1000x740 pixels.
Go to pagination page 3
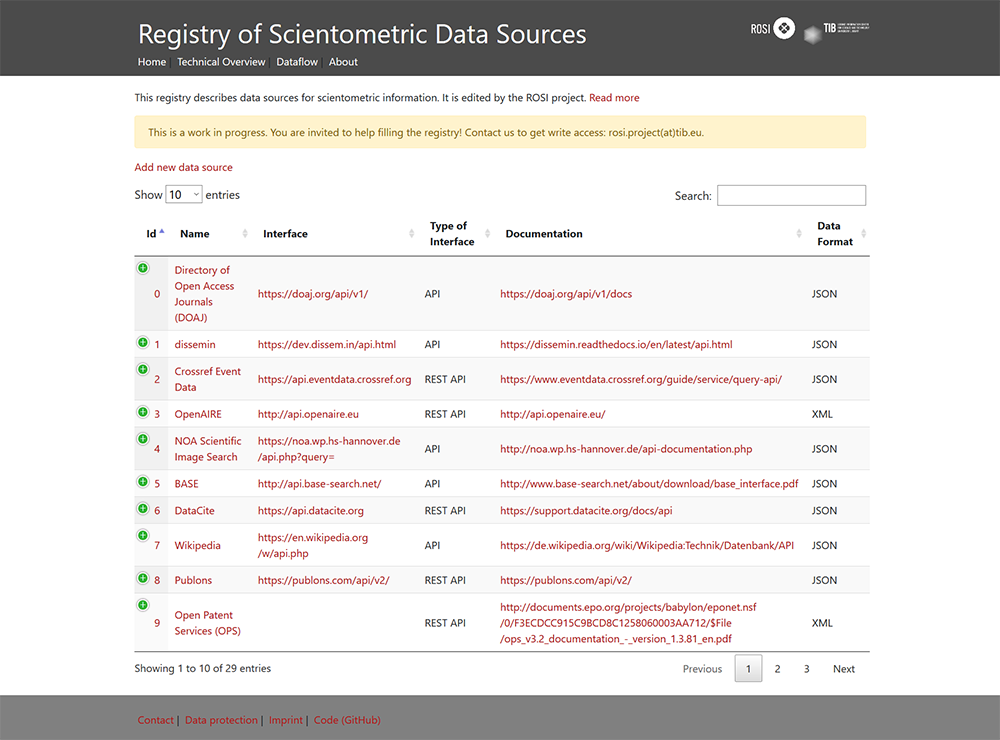click(807, 669)
